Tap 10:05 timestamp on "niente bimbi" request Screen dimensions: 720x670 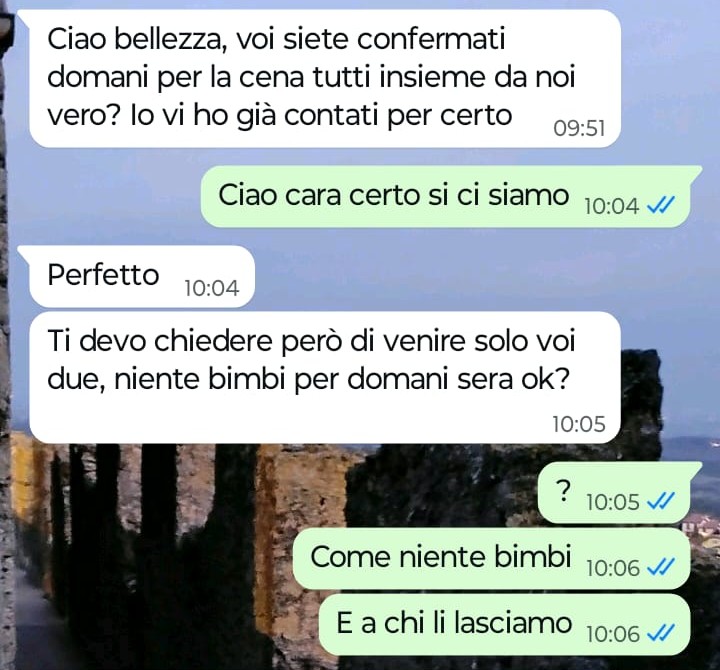[579, 424]
